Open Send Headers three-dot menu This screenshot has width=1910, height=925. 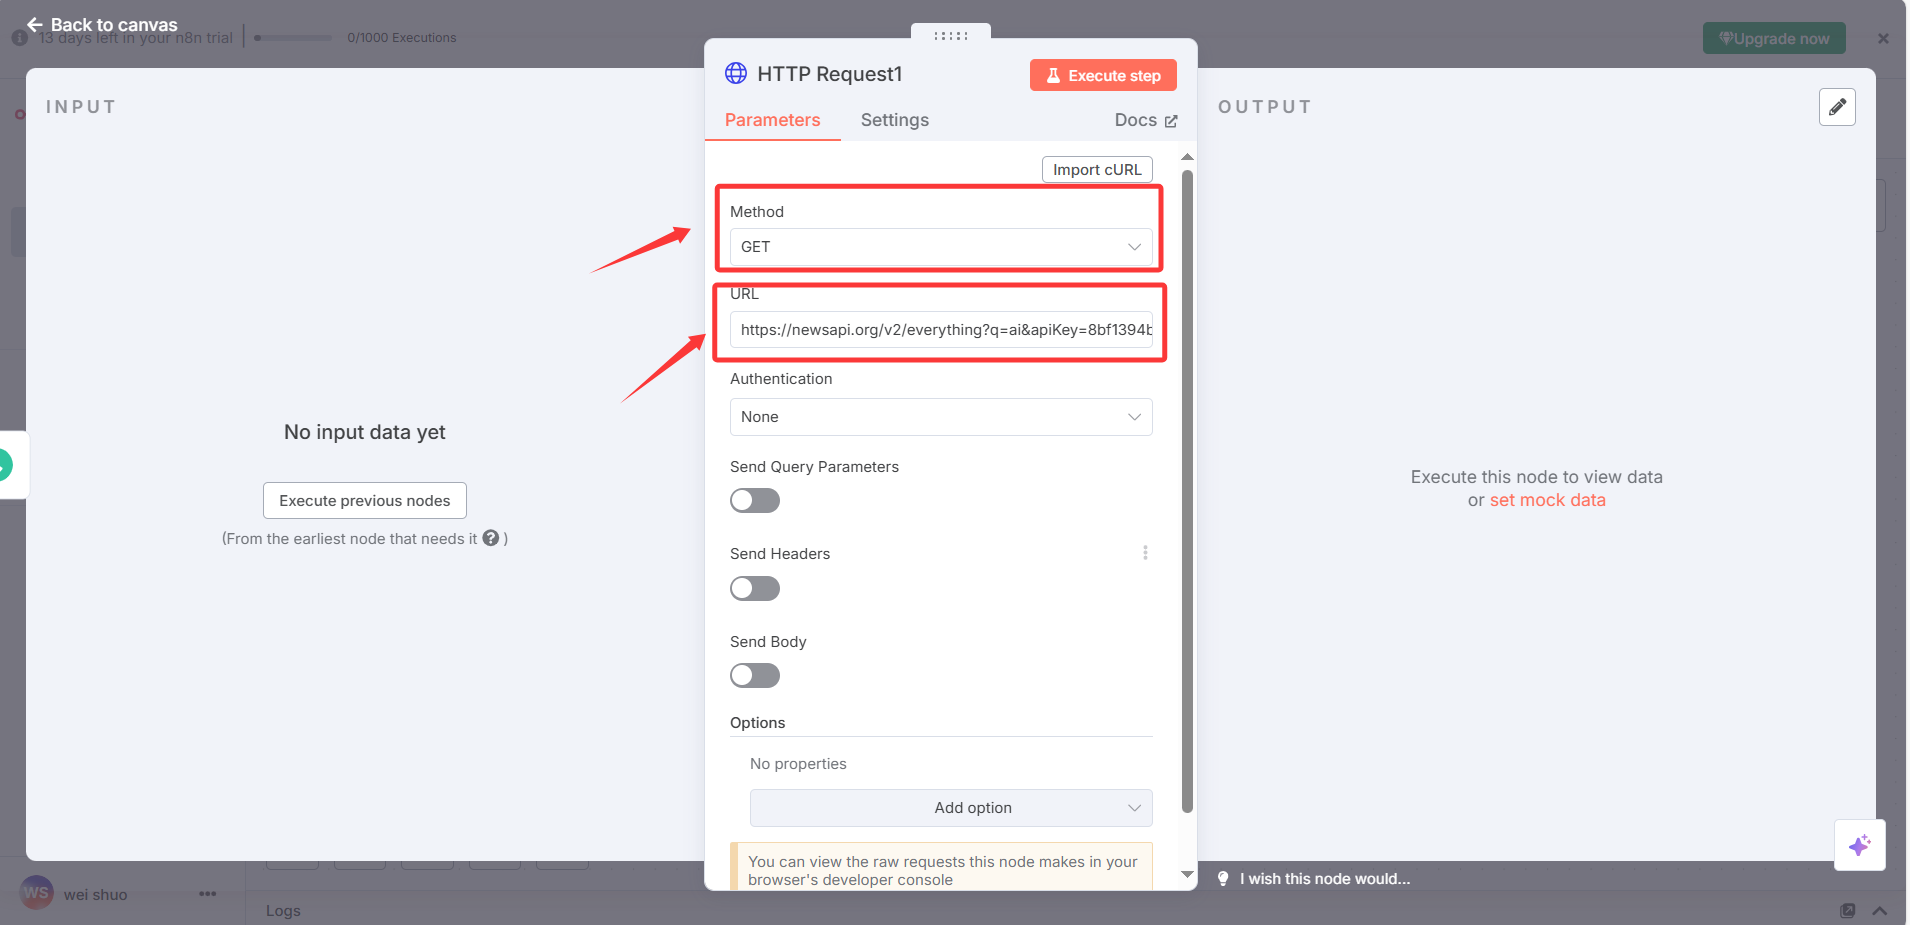pyautogui.click(x=1145, y=553)
